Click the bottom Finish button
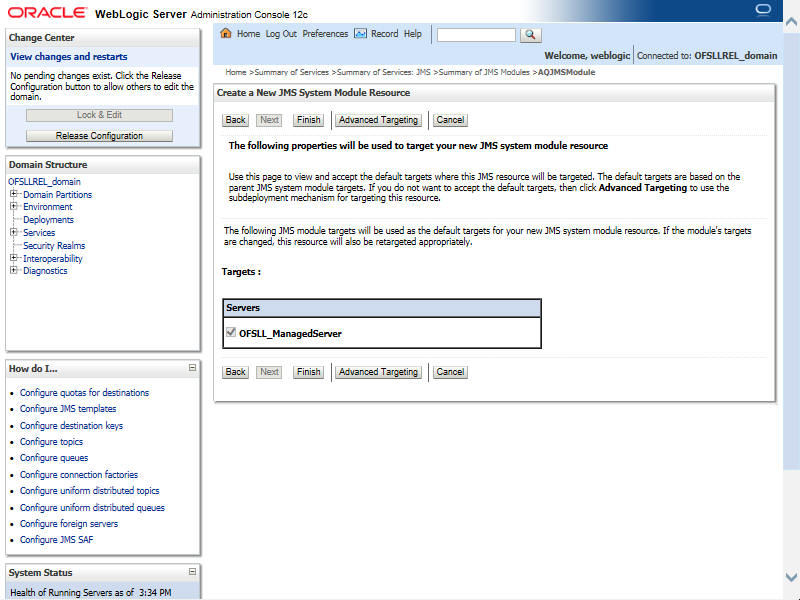The image size is (800, 600). pyautogui.click(x=309, y=372)
